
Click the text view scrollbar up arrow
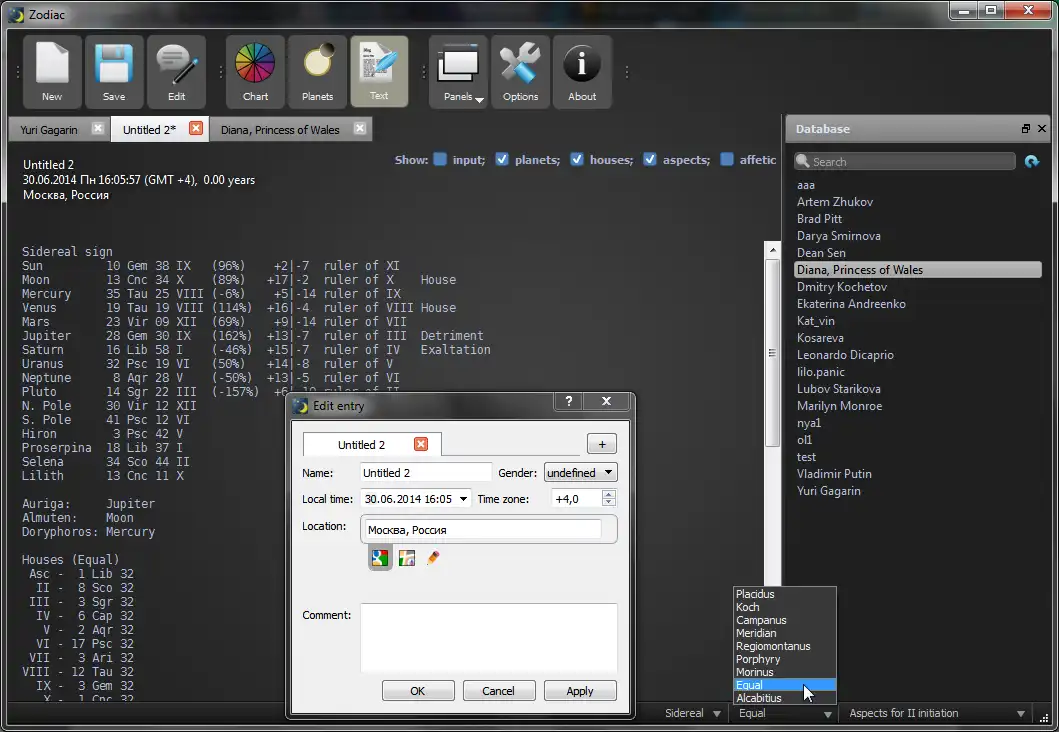(x=773, y=250)
